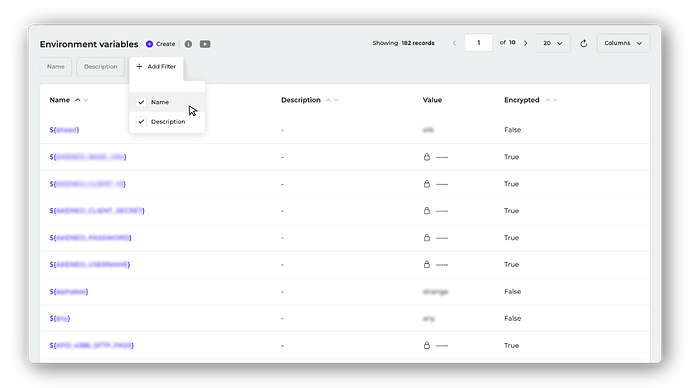Open the 20 per page dropdown

553,43
